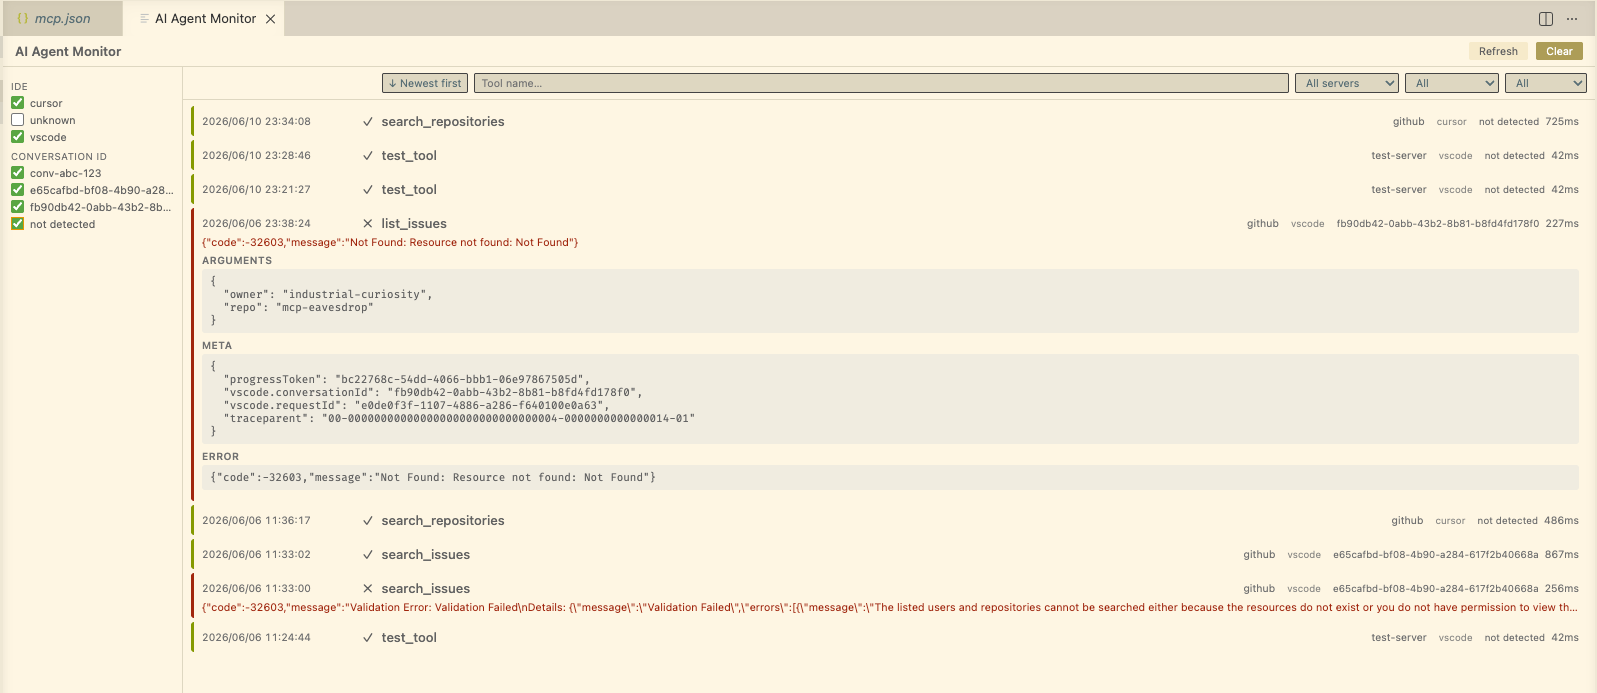Image resolution: width=1597 pixels, height=693 pixels.
Task: Expand the 23:34:08 search_repositories entry
Action: coord(889,122)
